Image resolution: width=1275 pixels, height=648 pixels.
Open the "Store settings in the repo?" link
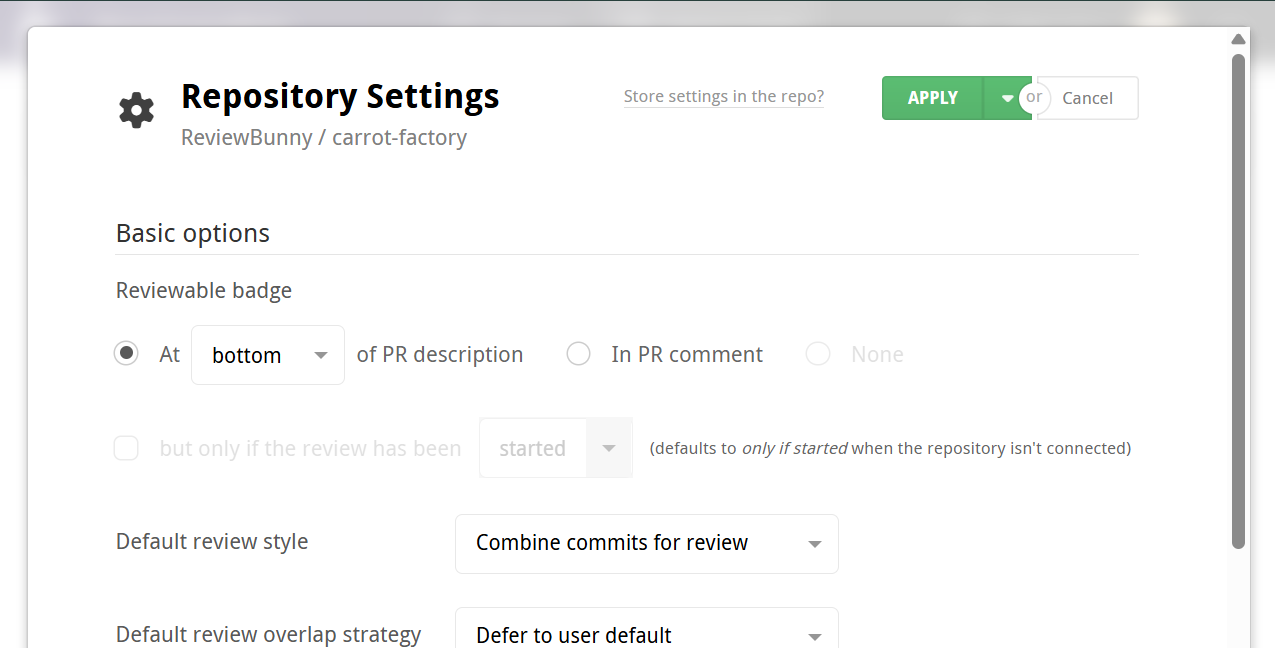point(723,96)
